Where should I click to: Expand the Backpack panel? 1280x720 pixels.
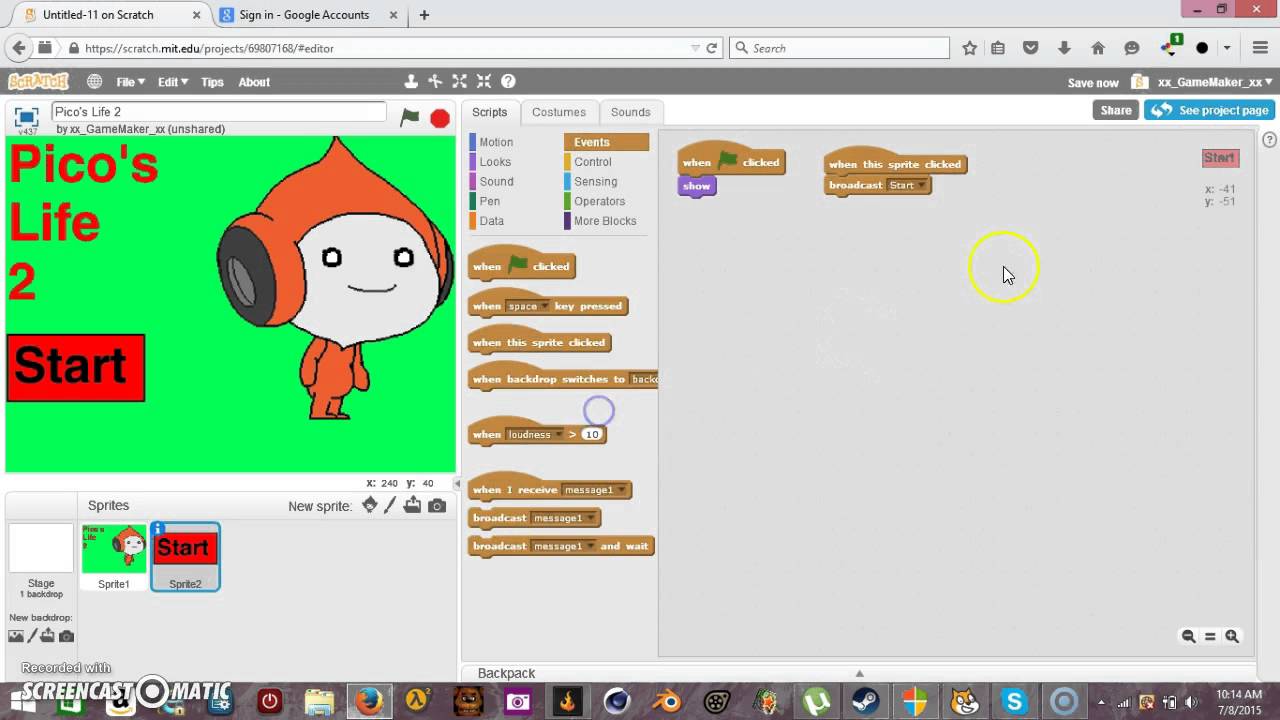tap(858, 673)
